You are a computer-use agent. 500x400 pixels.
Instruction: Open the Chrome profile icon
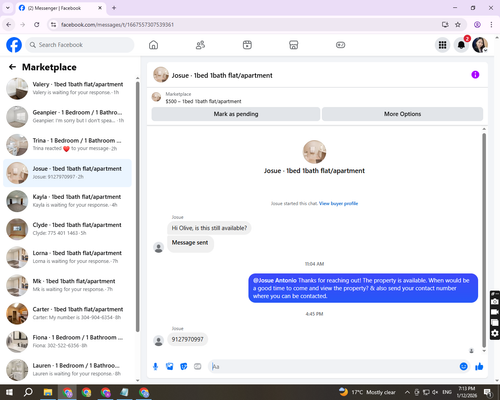pyautogui.click(x=477, y=24)
